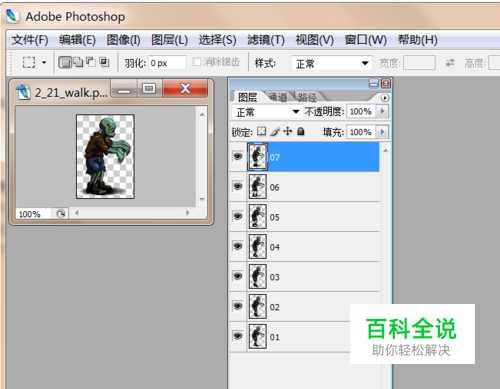Hide layer 04 with its eye icon
This screenshot has height=389, width=500.
[238, 246]
